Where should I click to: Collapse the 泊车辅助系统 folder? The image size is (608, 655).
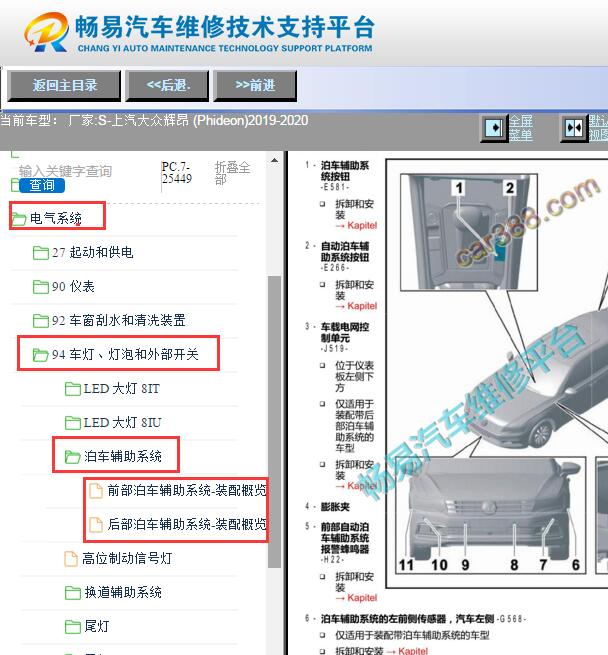pos(123,456)
